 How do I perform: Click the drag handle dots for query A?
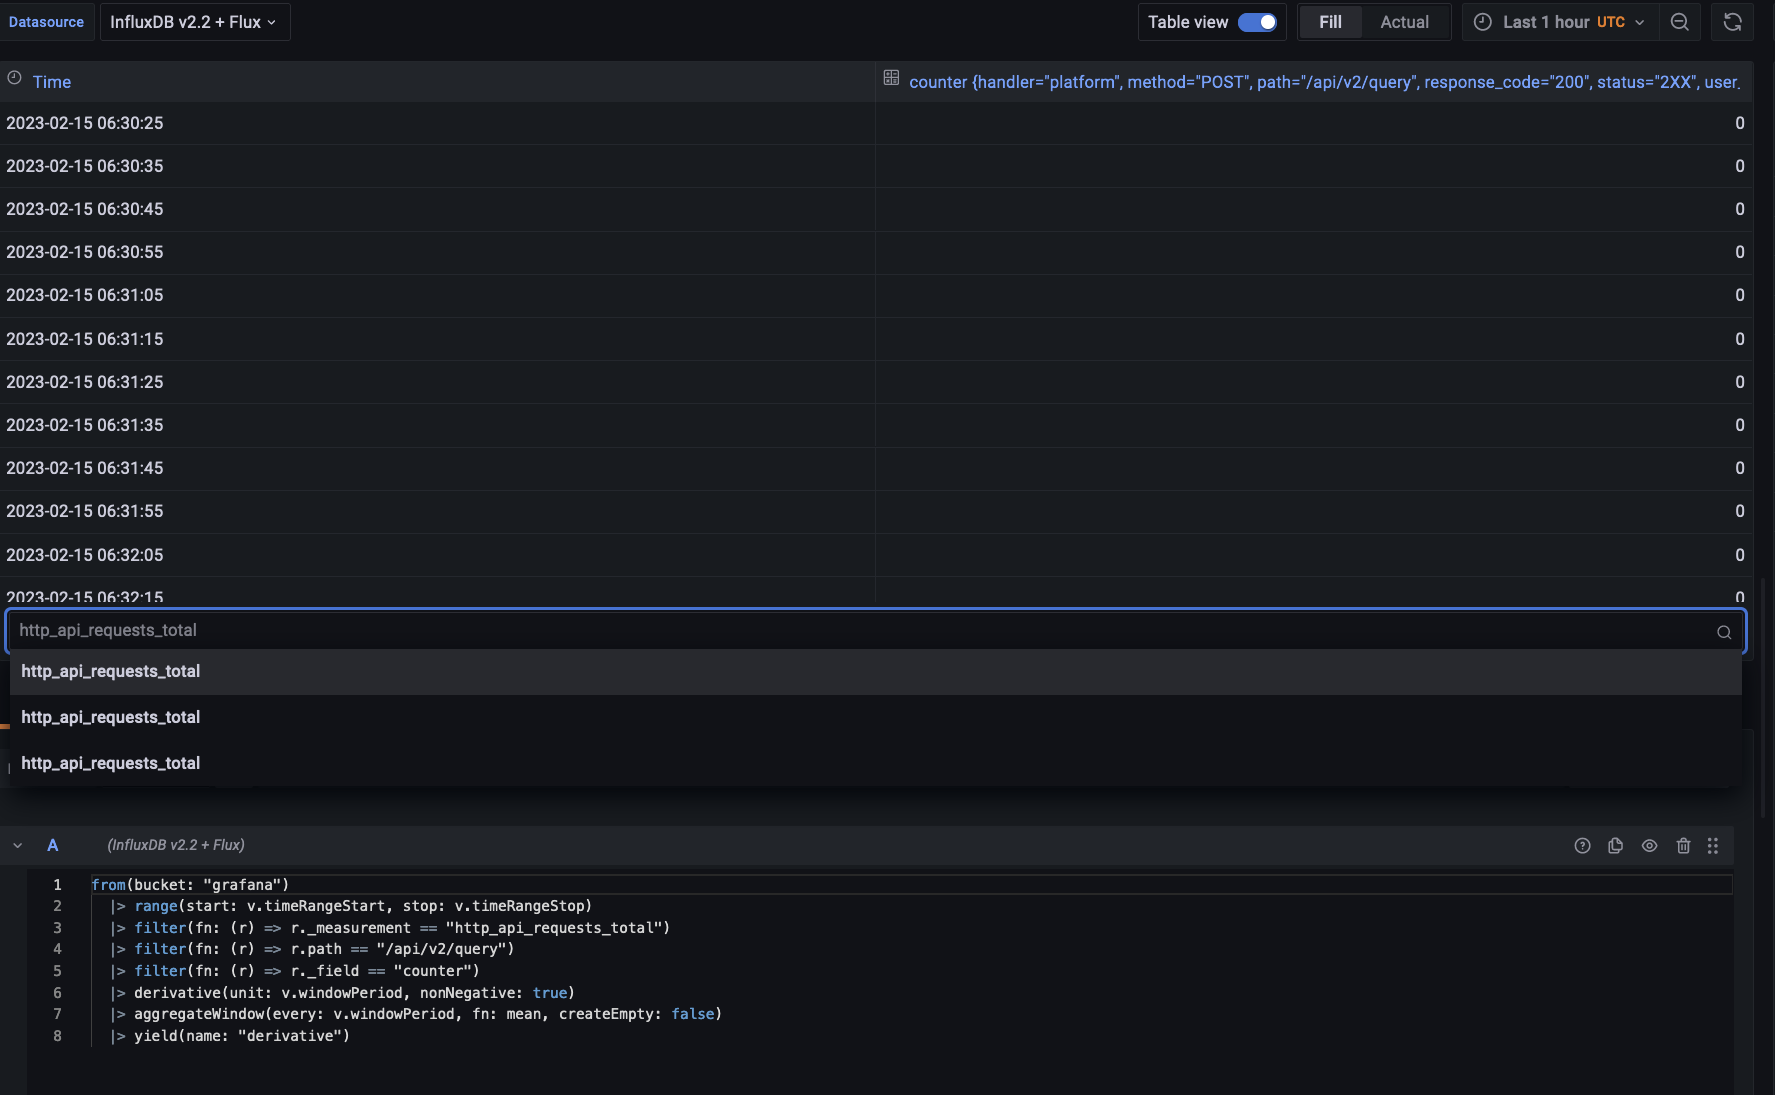coord(1713,845)
